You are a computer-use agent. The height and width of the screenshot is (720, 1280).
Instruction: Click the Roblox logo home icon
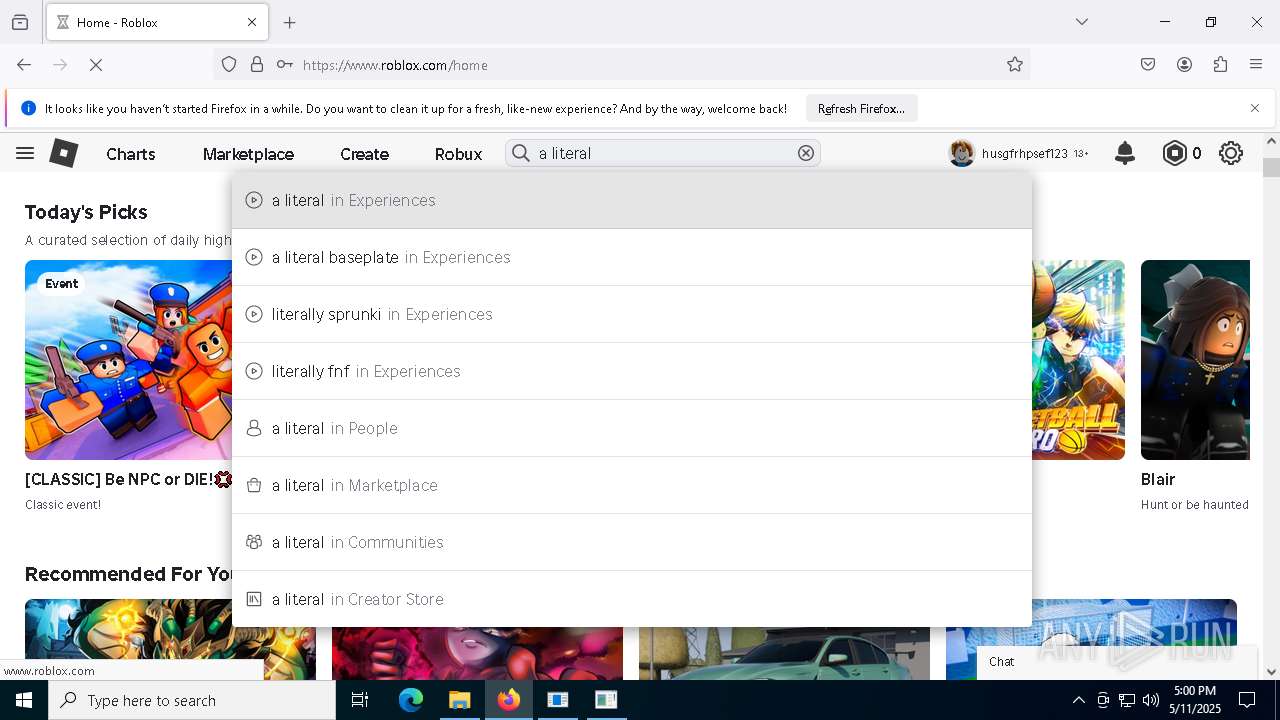point(64,153)
